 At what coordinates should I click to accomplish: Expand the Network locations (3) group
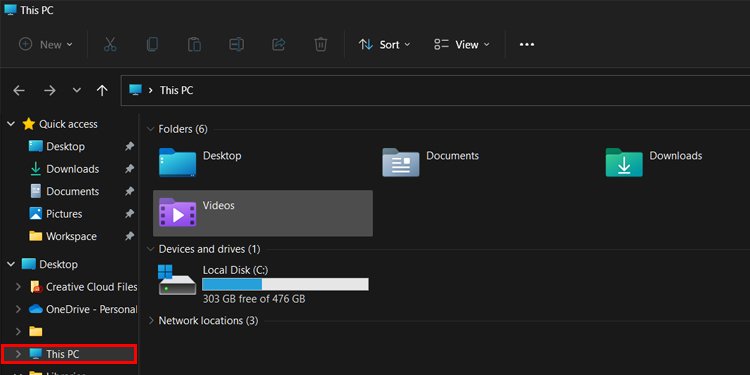pos(151,320)
